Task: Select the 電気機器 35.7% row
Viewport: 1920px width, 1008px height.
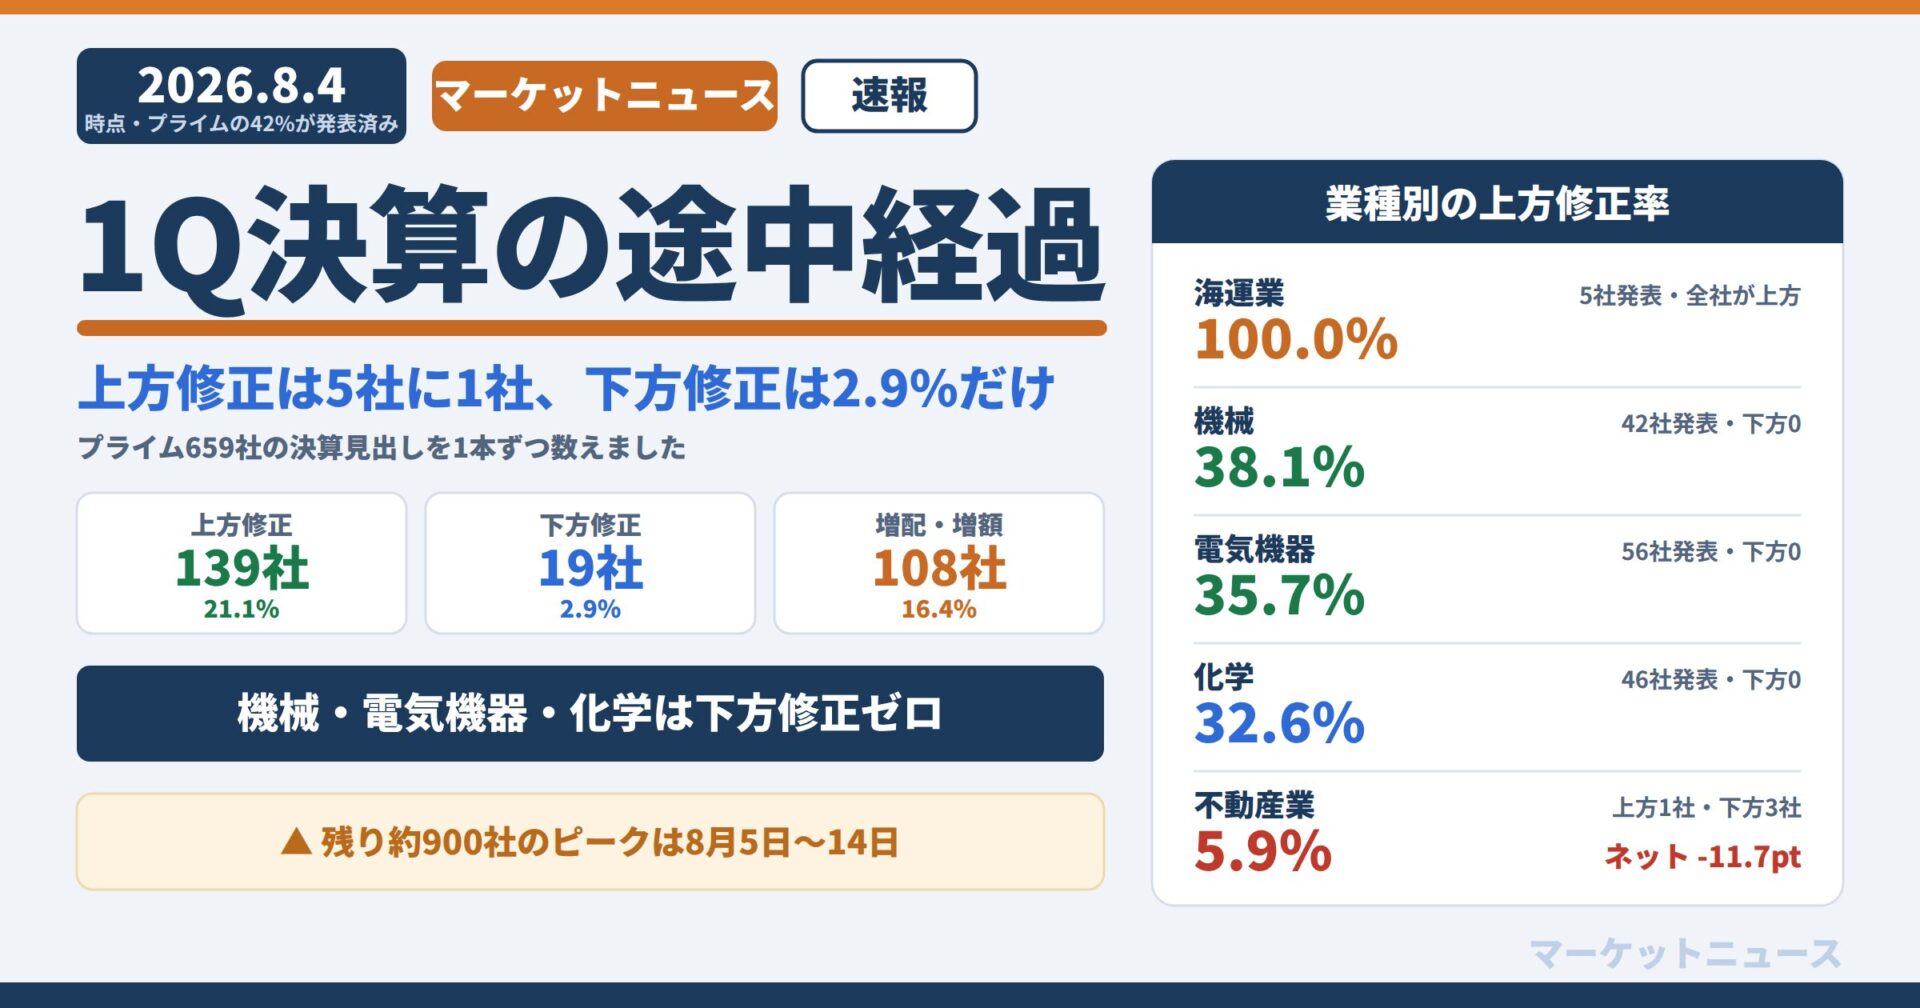Action: click(x=1497, y=579)
